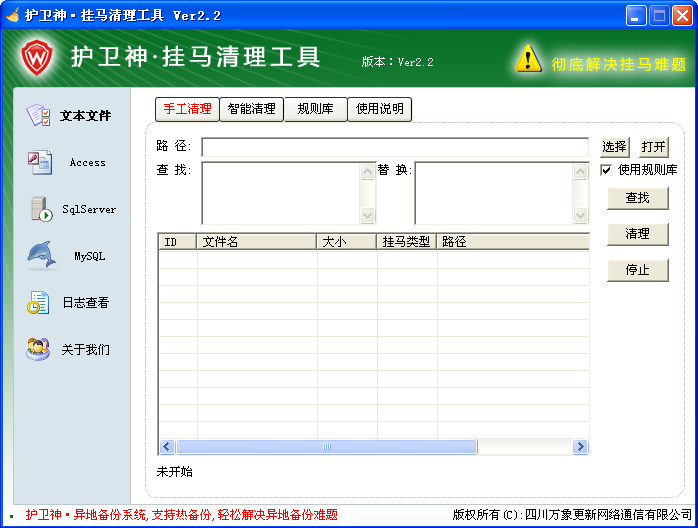The height and width of the screenshot is (528, 698).
Task: Click the horizontal scrollbar right arrow in results list
Action: (x=580, y=447)
